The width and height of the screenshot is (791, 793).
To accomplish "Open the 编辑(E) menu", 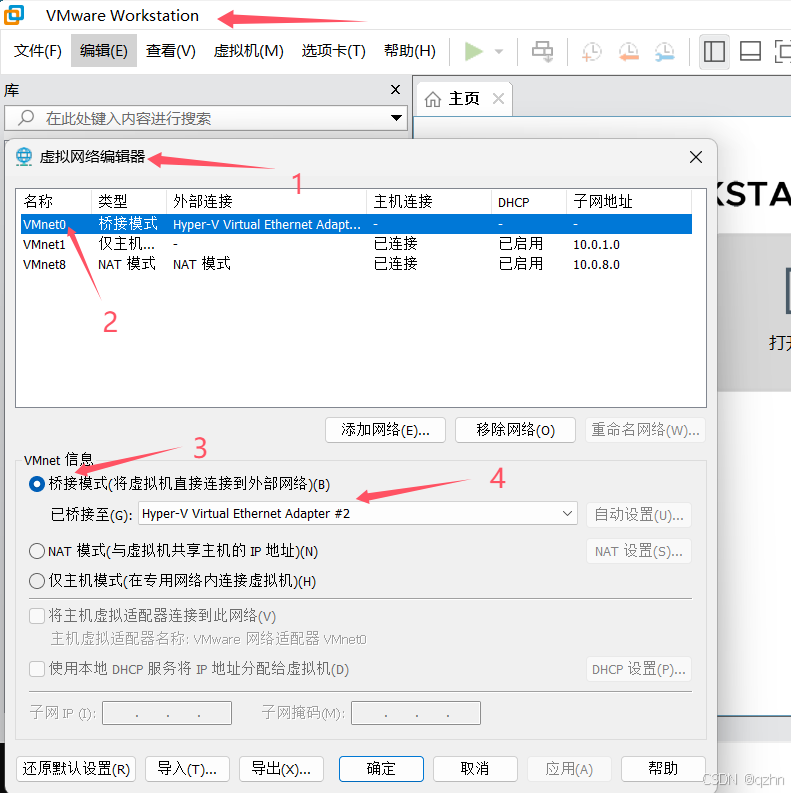I will click(x=104, y=51).
